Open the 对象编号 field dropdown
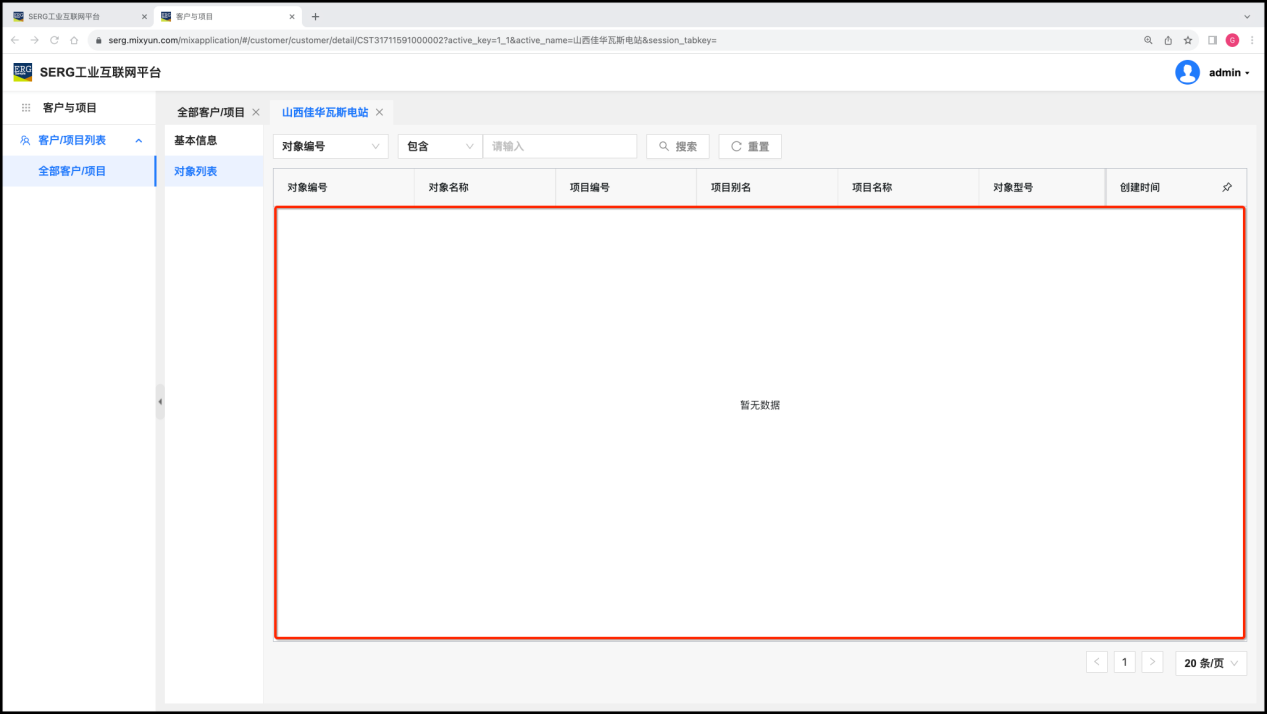Image resolution: width=1267 pixels, height=714 pixels. point(331,146)
